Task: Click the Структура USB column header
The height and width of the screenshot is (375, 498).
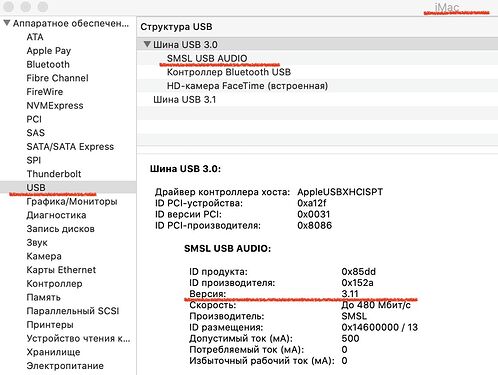Action: [176, 27]
